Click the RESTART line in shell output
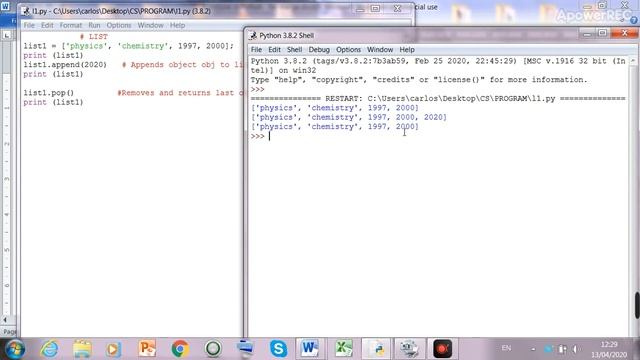The image size is (640, 360). (x=438, y=99)
